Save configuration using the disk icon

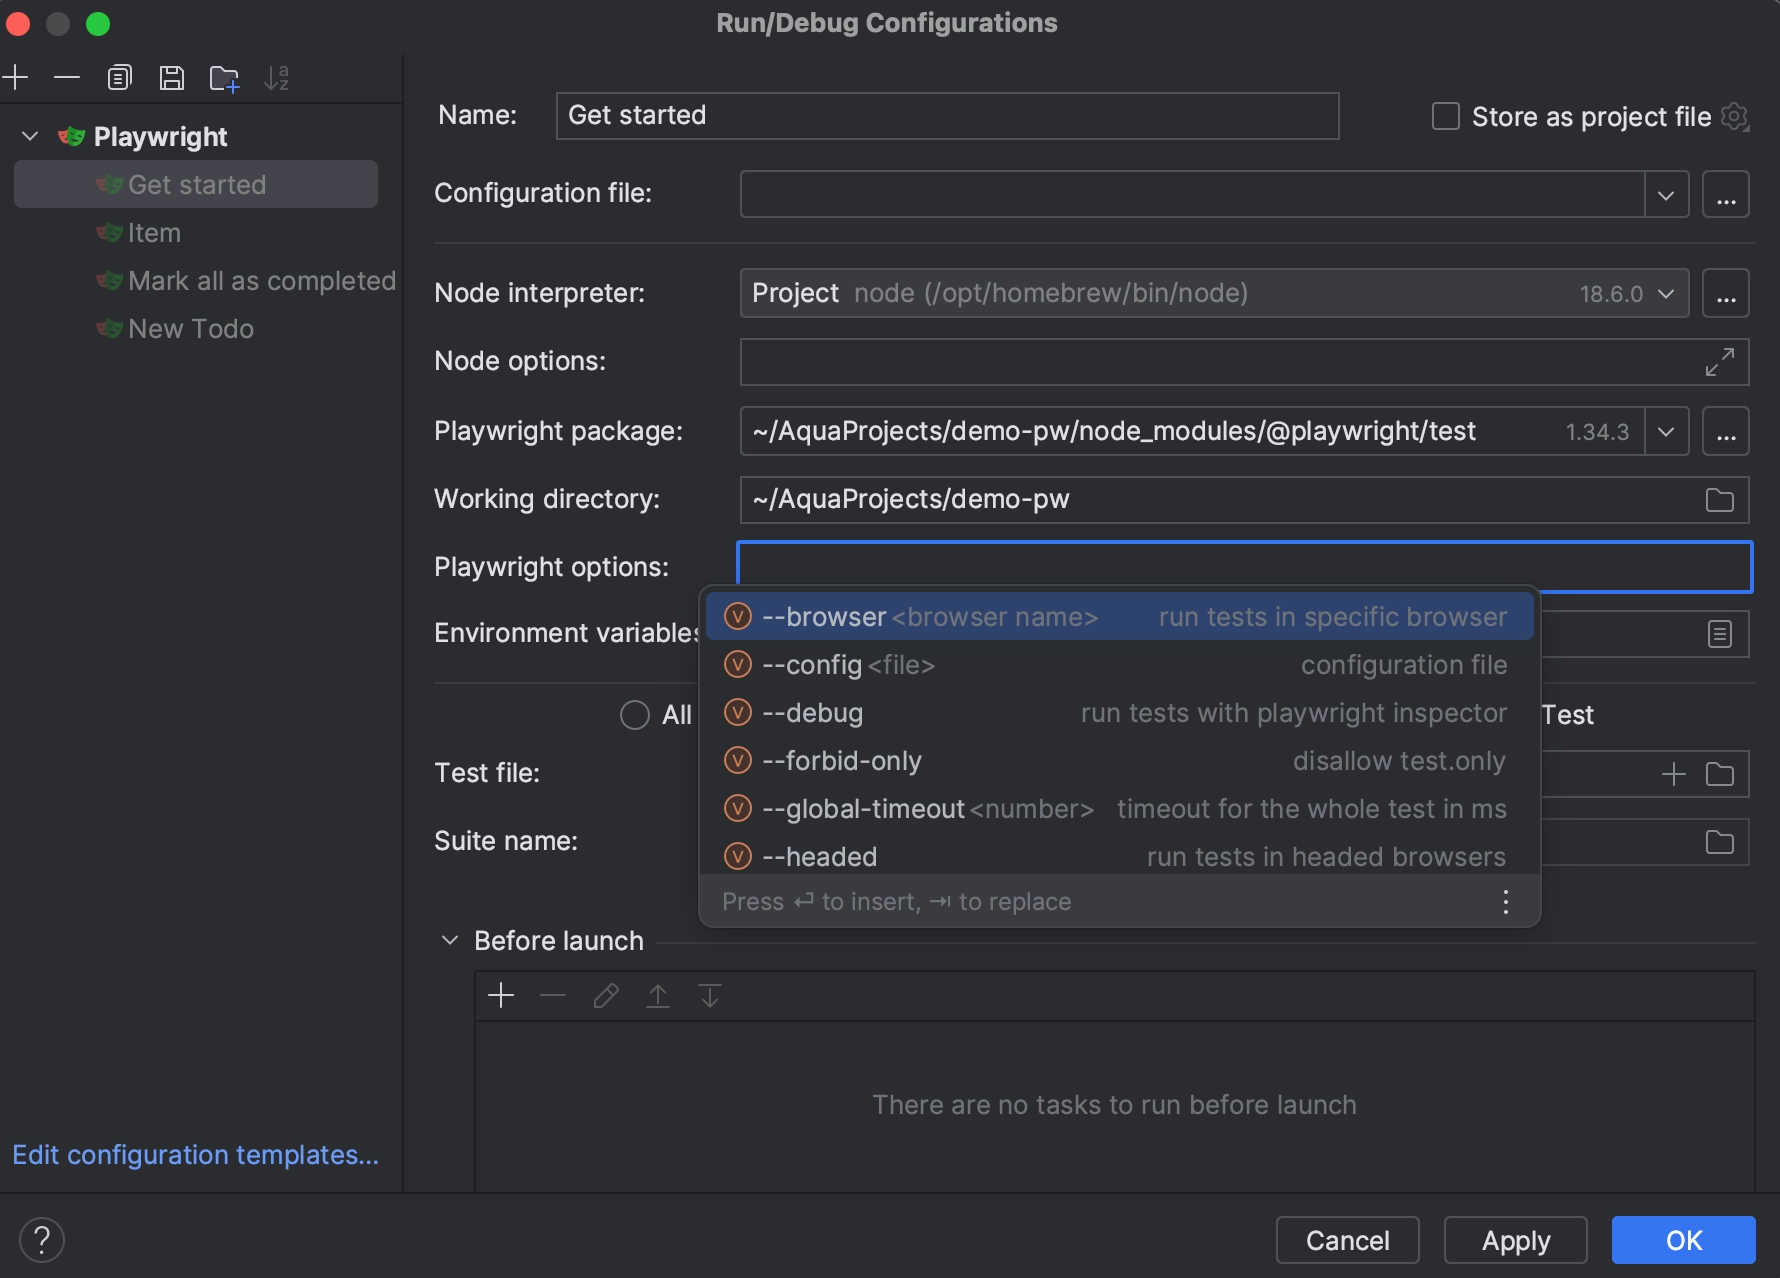(172, 77)
